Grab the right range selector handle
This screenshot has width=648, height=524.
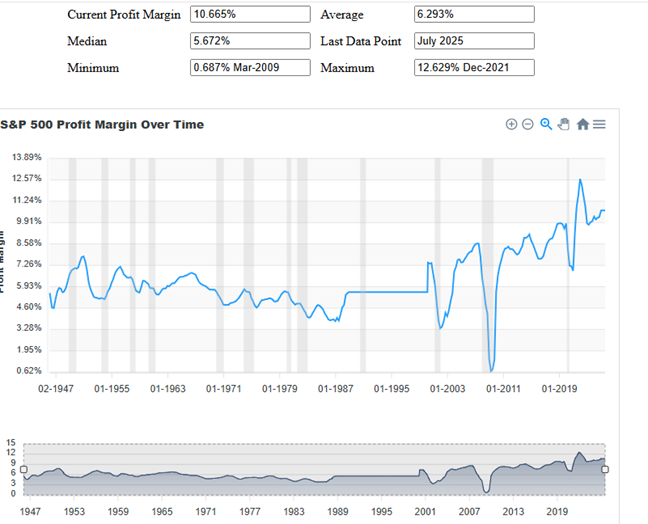click(x=605, y=469)
